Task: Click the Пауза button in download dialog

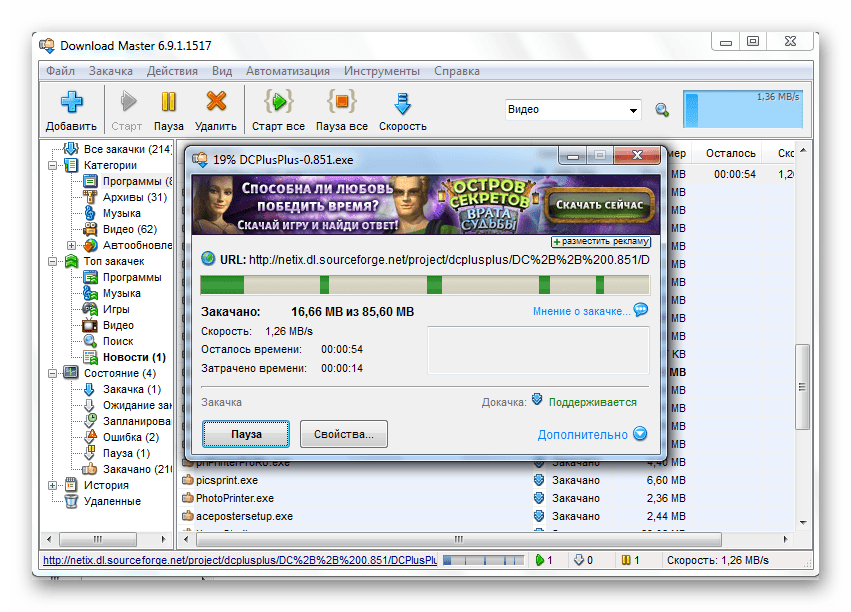Action: 246,434
